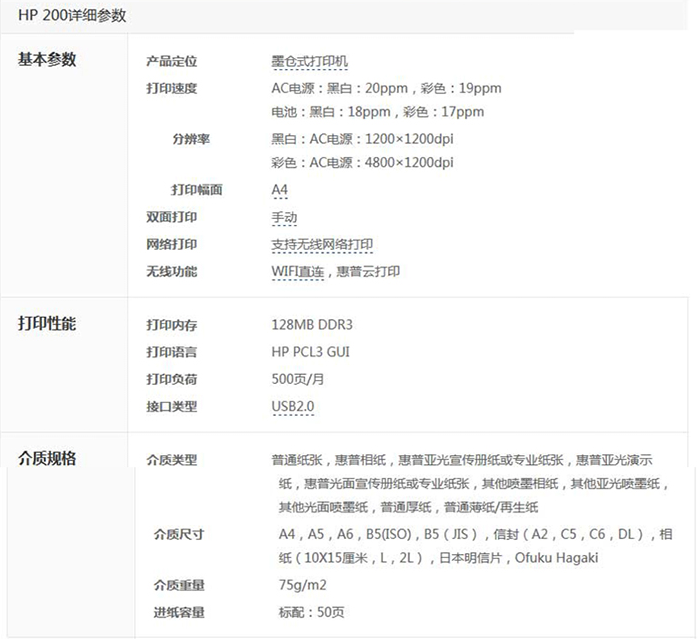Screen dimensions: 698x639
Task: Click the 墨仓式打印机 link
Action: (x=309, y=62)
